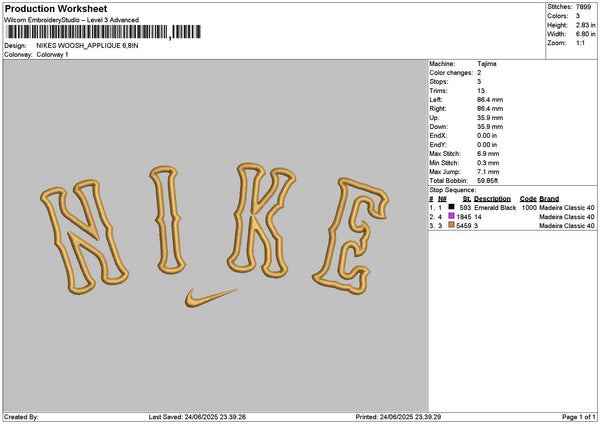Click the 'Description' column header

coord(492,199)
